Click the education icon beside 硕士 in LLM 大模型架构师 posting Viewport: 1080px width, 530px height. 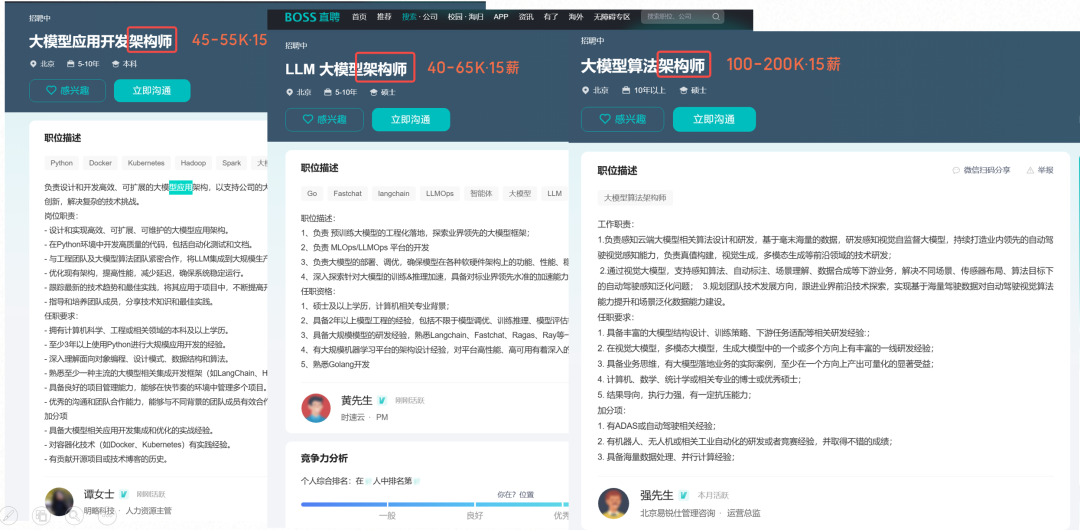point(373,92)
